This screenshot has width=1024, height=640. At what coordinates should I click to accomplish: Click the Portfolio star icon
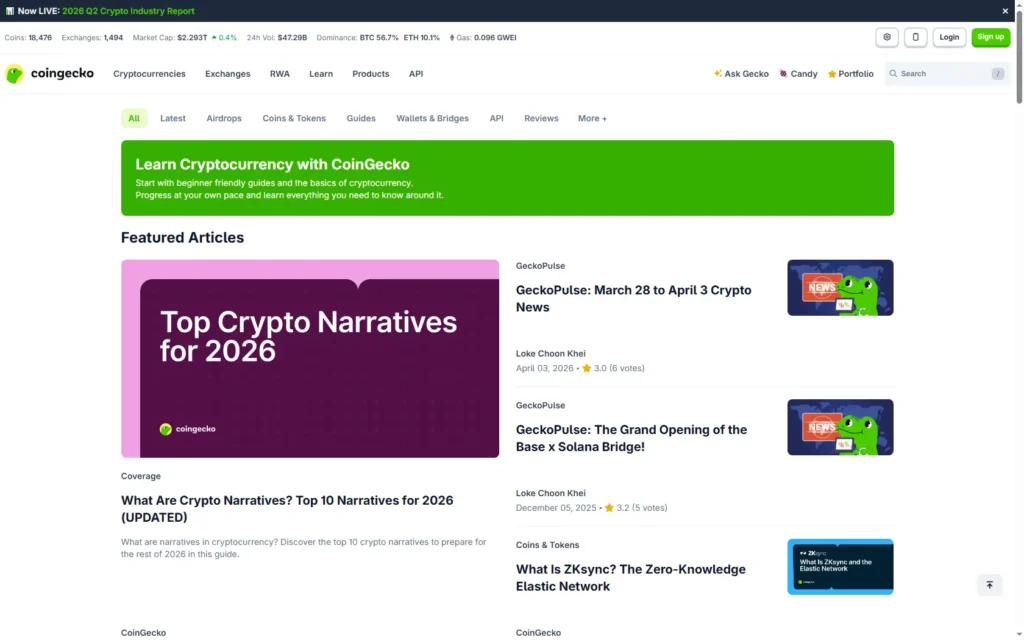831,74
